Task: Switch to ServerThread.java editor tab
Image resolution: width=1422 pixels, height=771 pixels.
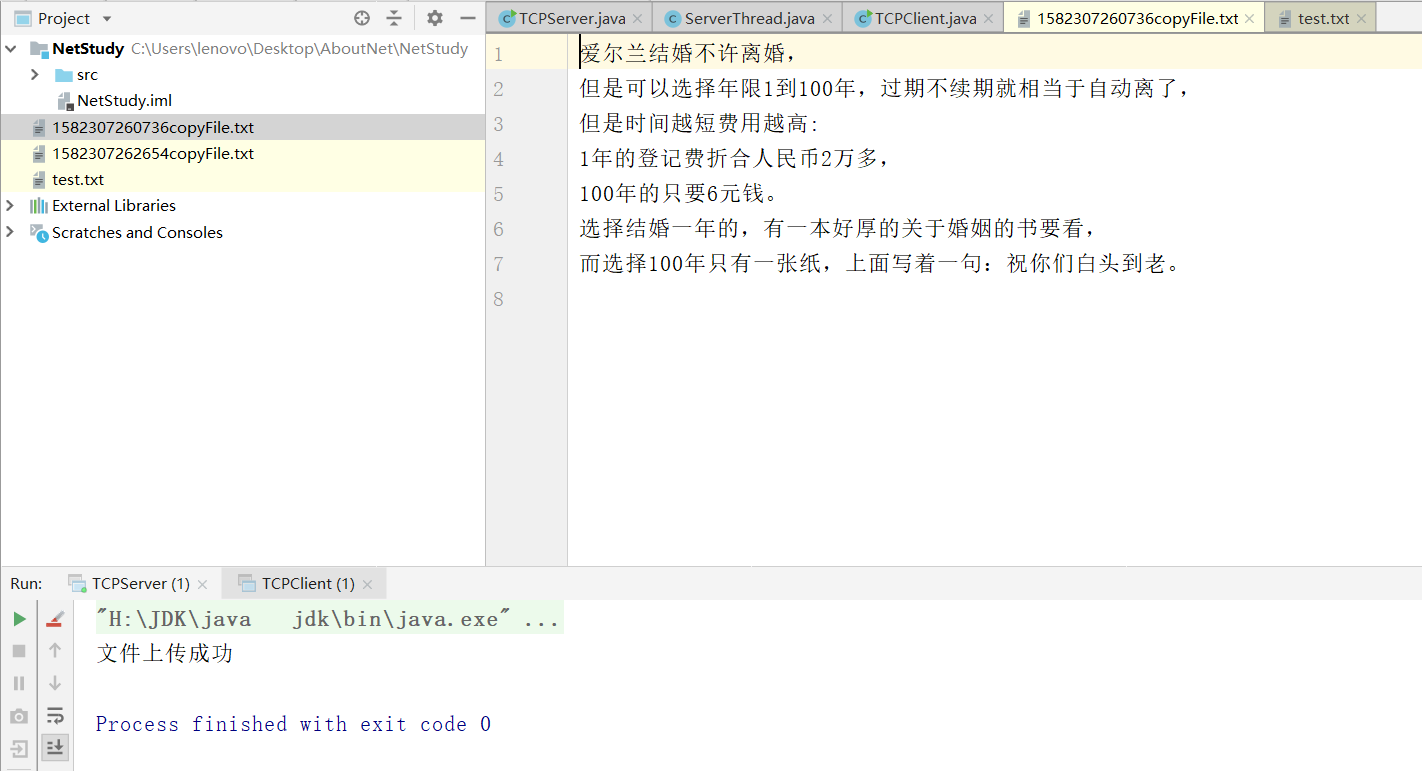Action: point(749,18)
